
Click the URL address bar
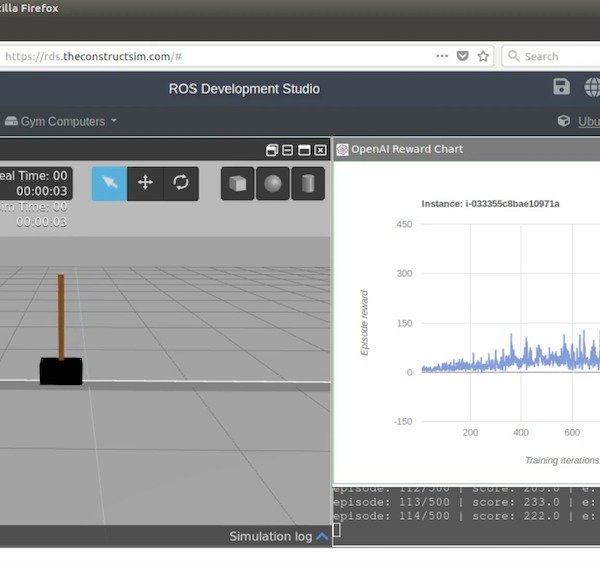point(200,57)
